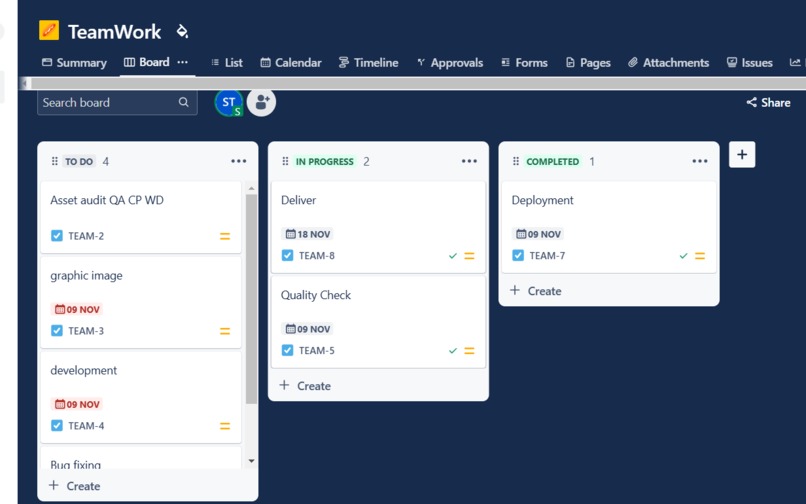Viewport: 806px width, 504px height.
Task: Open the Calendar tab
Action: click(290, 63)
